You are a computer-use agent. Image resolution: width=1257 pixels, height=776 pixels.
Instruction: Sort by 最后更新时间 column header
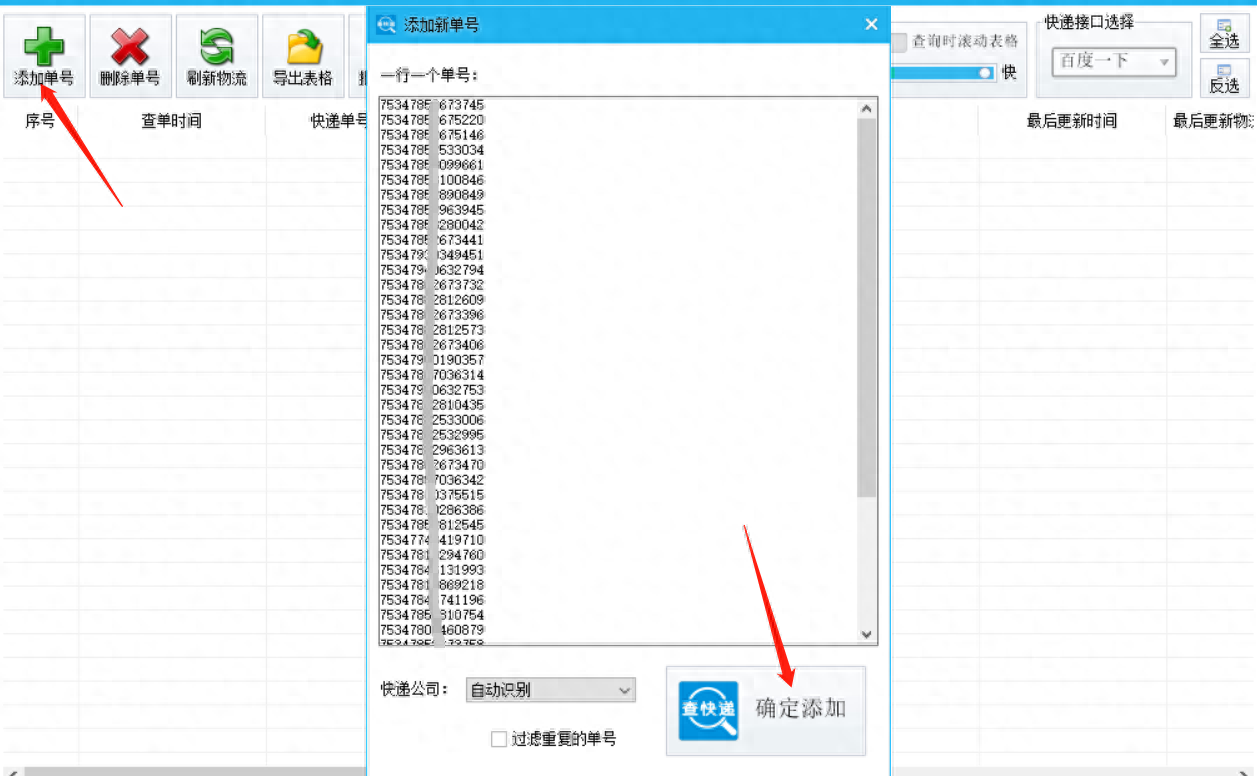[x=1071, y=121]
